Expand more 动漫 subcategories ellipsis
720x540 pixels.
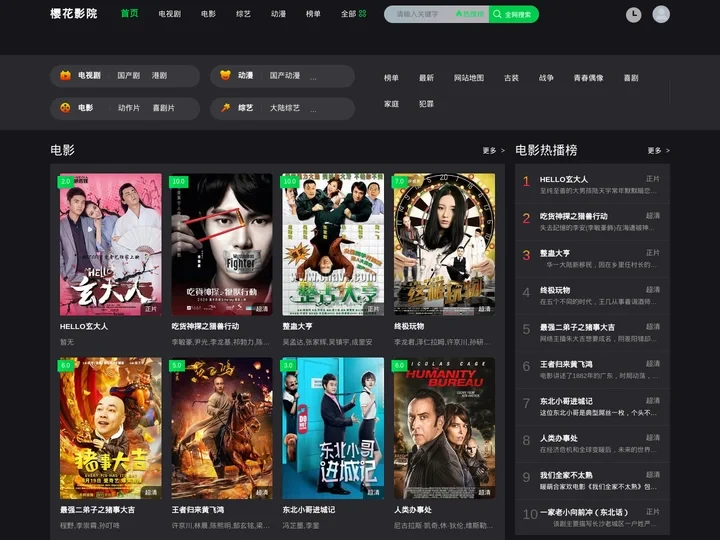[x=313, y=77]
